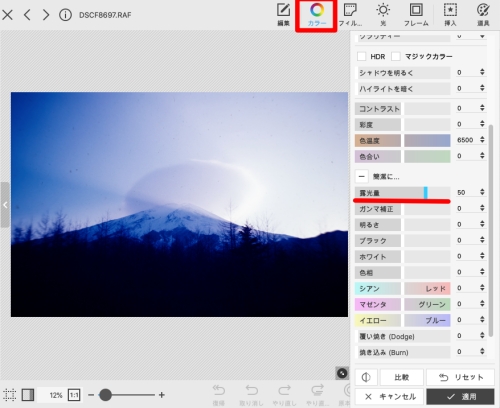This screenshot has width=500, height=408.
Task: Enable the マジックカラー checkbox
Action: tap(396, 56)
